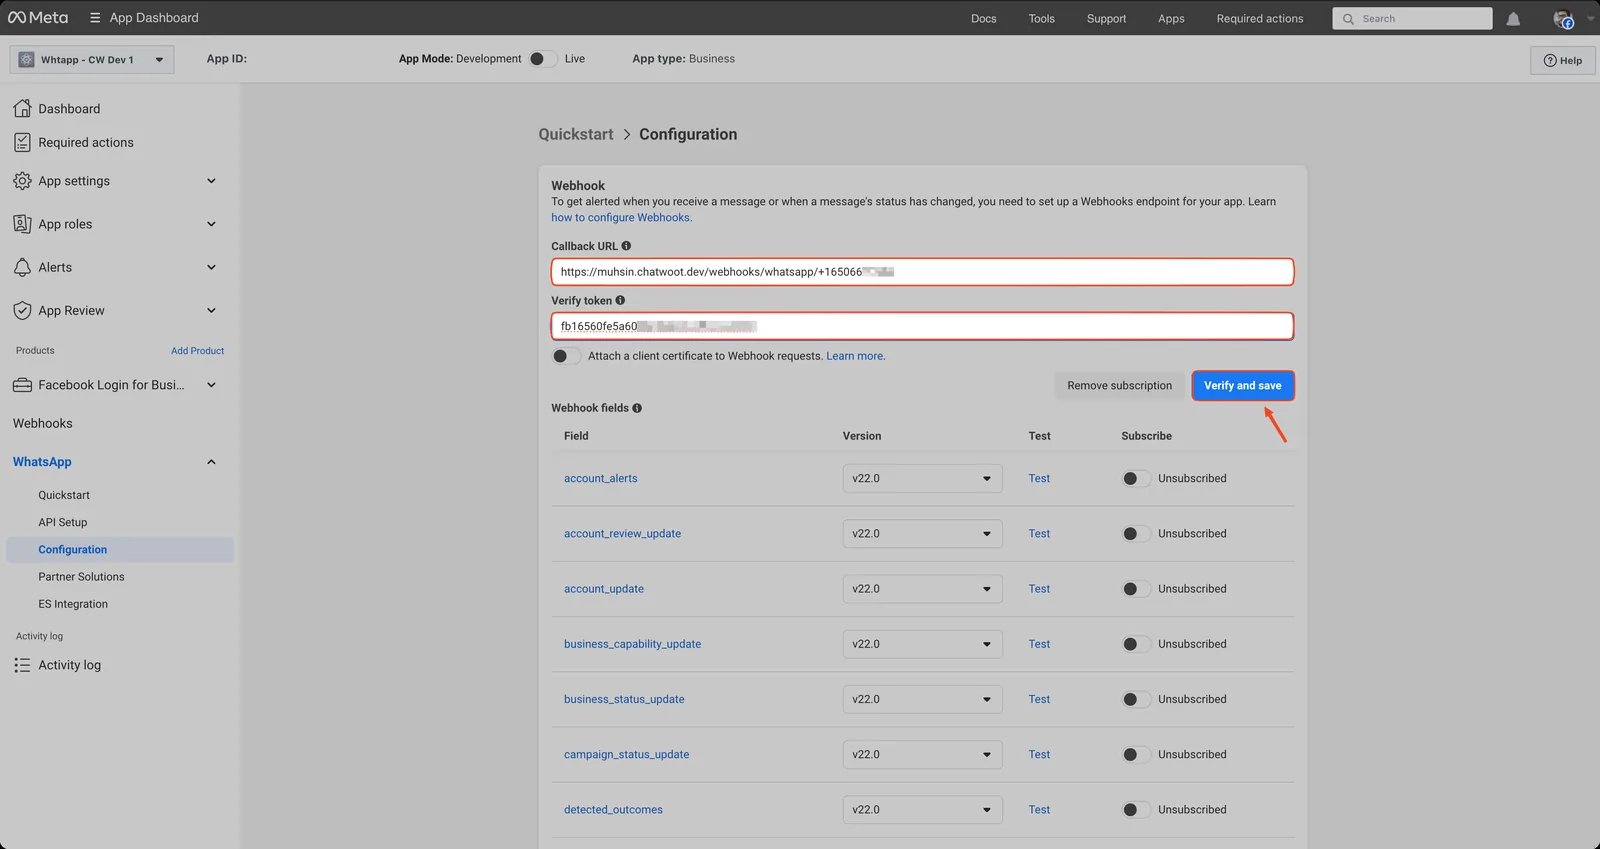Viewport: 1600px width, 849px height.
Task: Subscribe to campaign_status_update field
Action: (x=1136, y=755)
